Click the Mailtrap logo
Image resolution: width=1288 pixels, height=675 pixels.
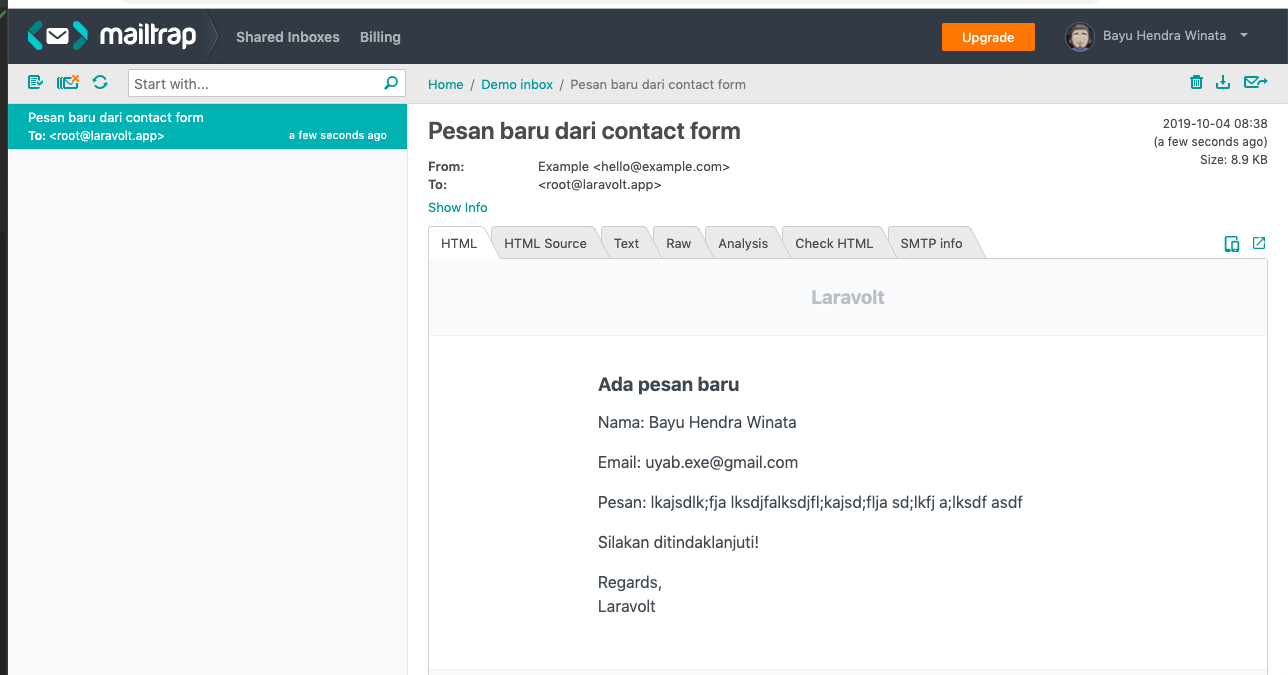(111, 37)
